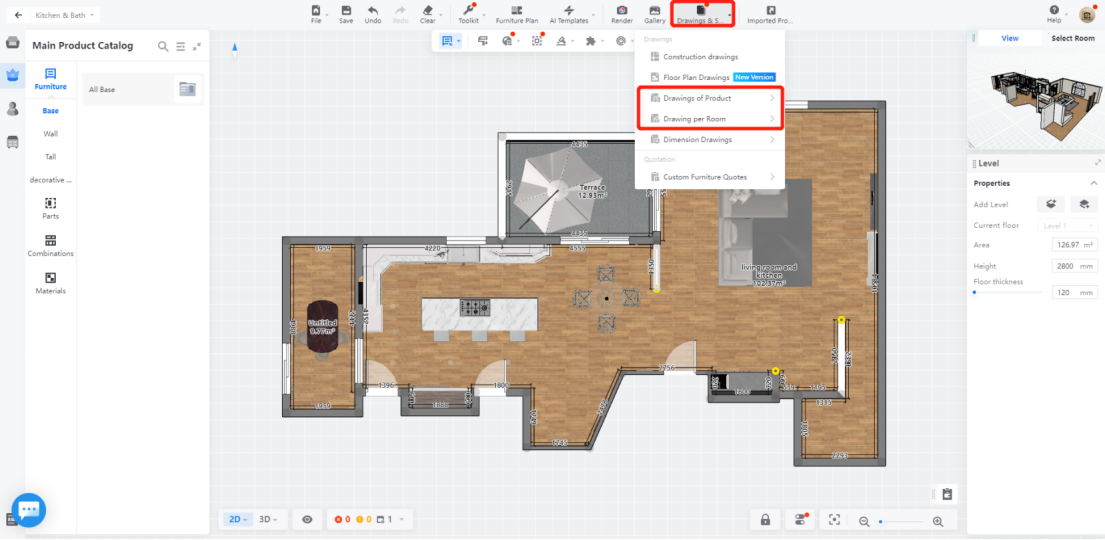Click the Save icon in the toolbar

click(x=345, y=13)
